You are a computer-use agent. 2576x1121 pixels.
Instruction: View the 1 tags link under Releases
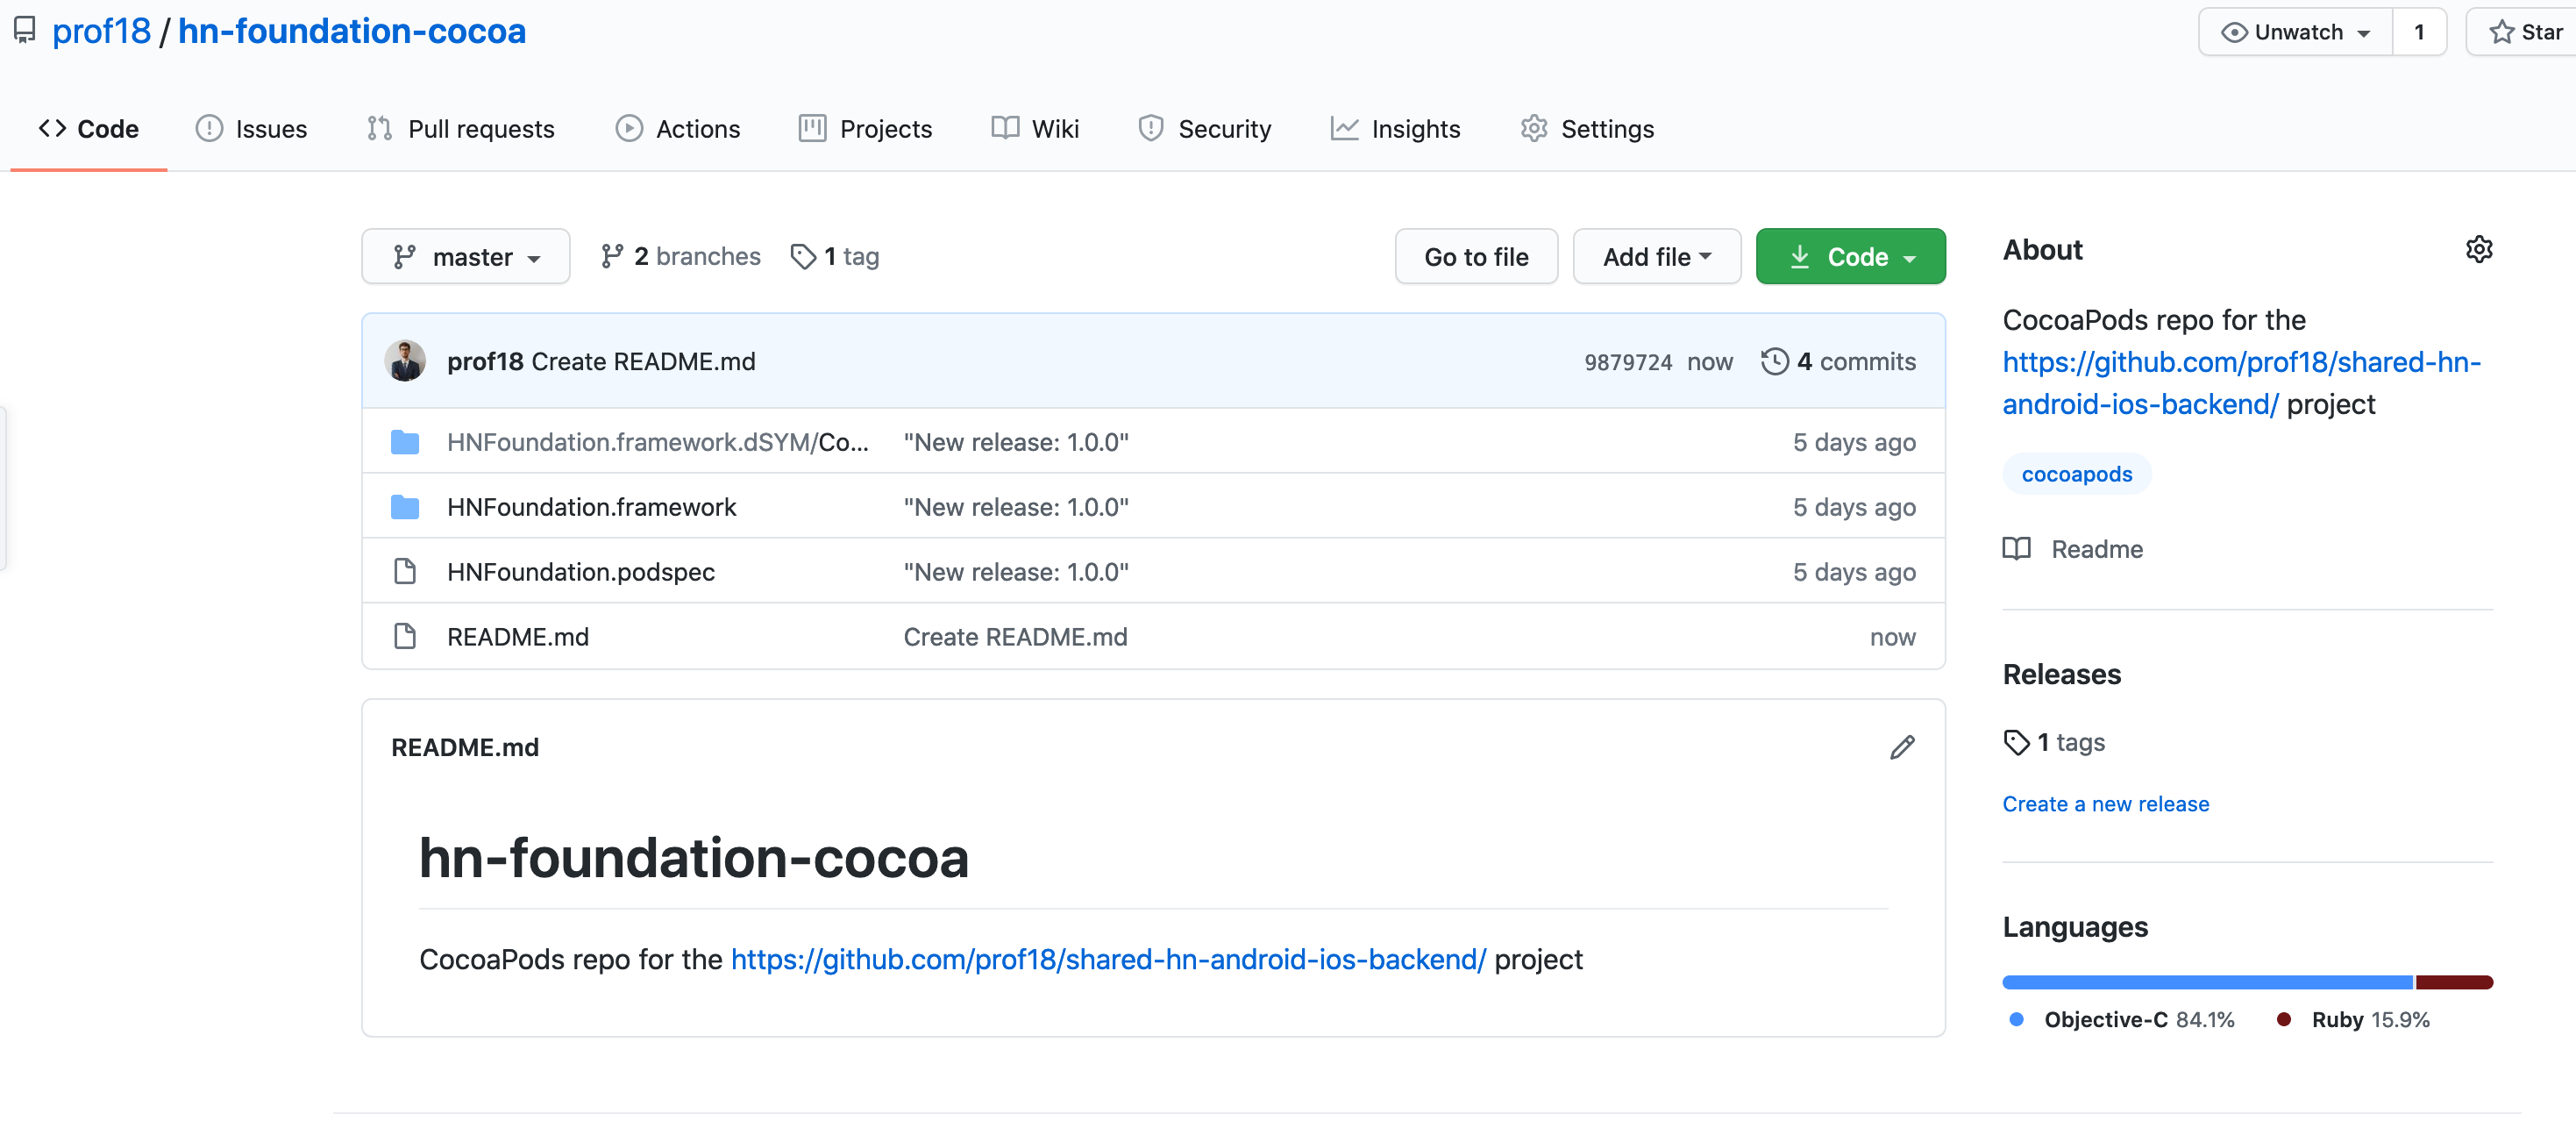2054,742
